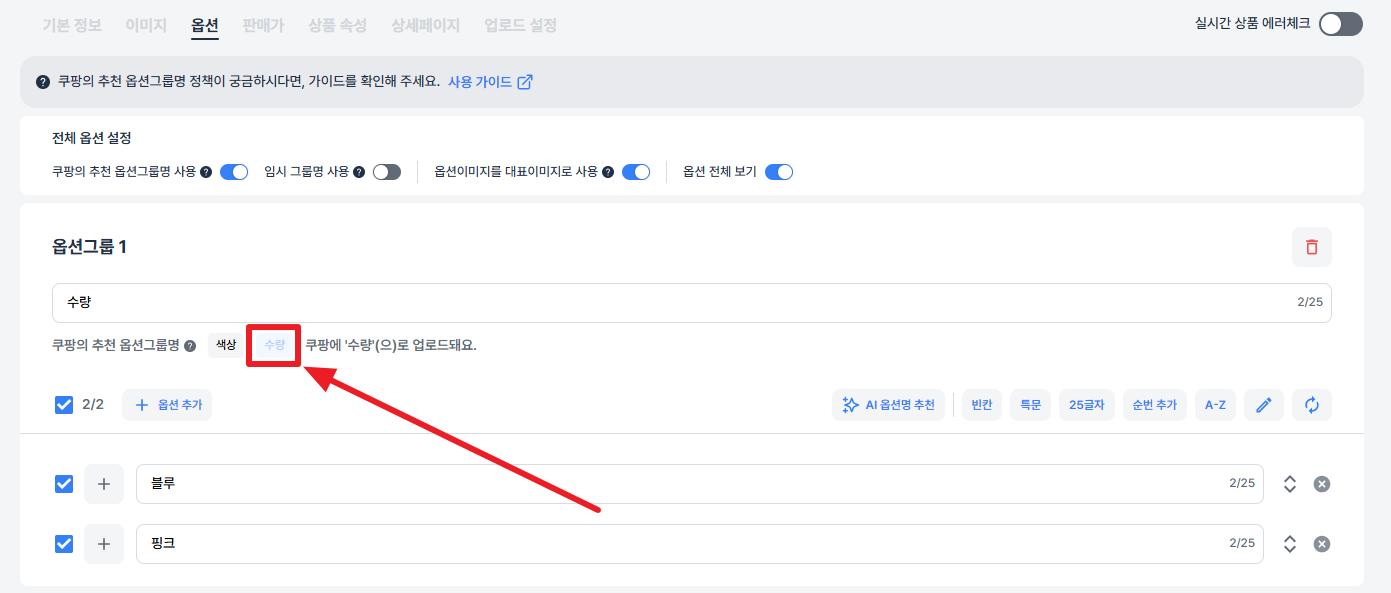
Task: Uncheck the 핑크 option checkbox
Action: pyautogui.click(x=64, y=544)
